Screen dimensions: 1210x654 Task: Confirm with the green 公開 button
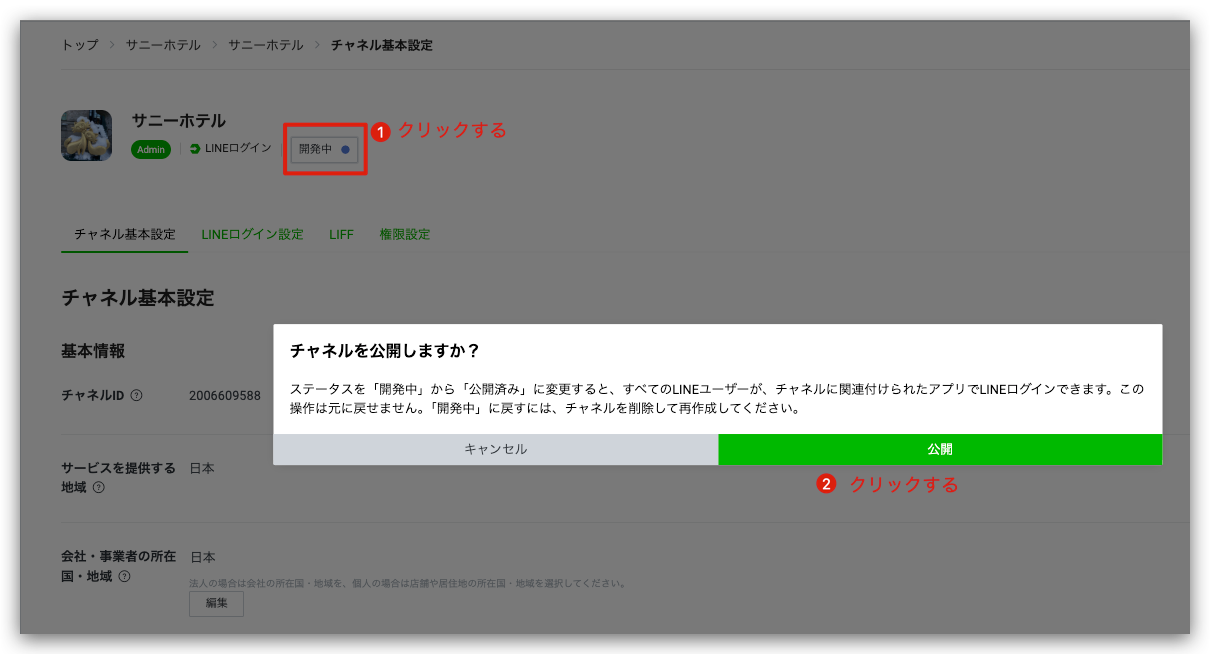click(x=940, y=449)
